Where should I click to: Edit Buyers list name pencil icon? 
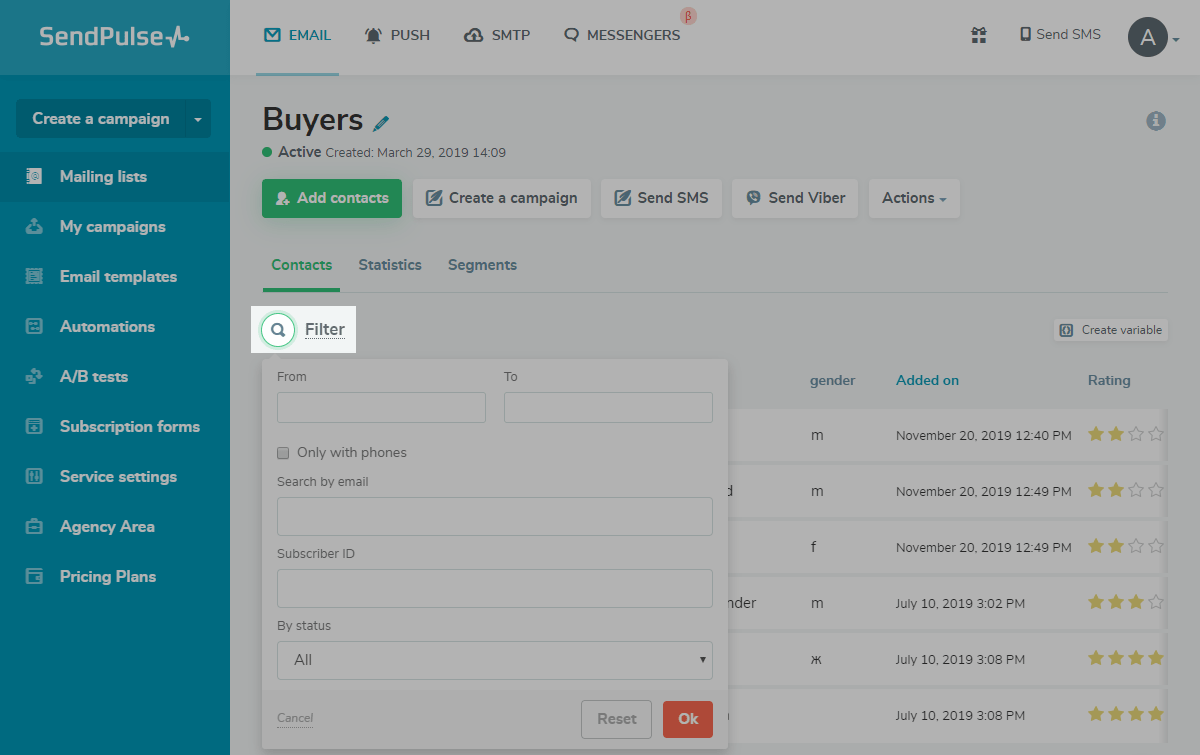[381, 123]
